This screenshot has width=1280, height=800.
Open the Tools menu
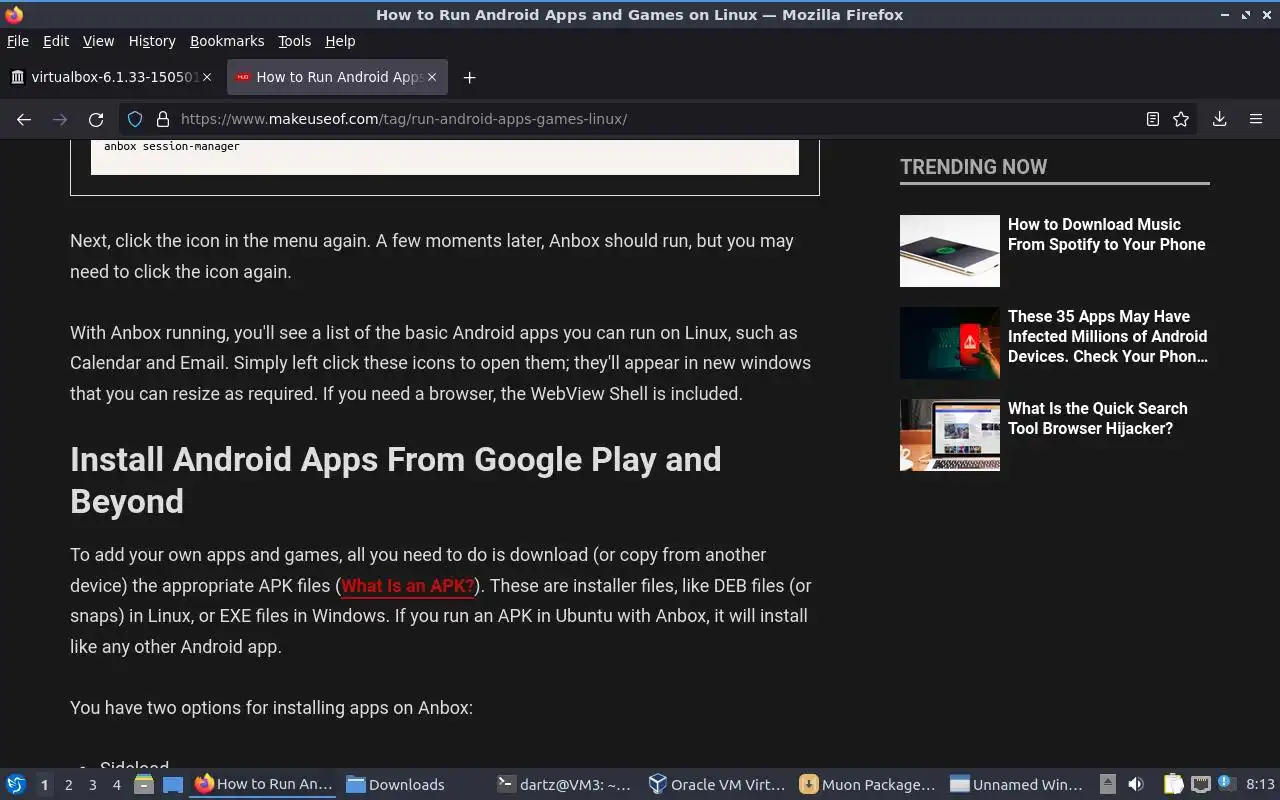point(294,41)
